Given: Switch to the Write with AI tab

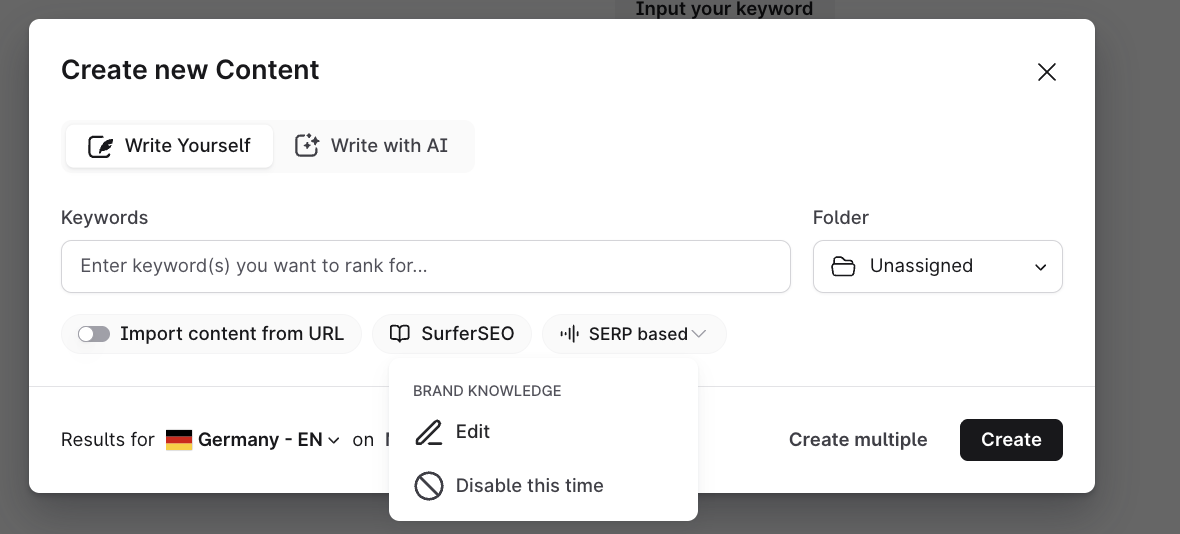Looking at the screenshot, I should [x=371, y=146].
